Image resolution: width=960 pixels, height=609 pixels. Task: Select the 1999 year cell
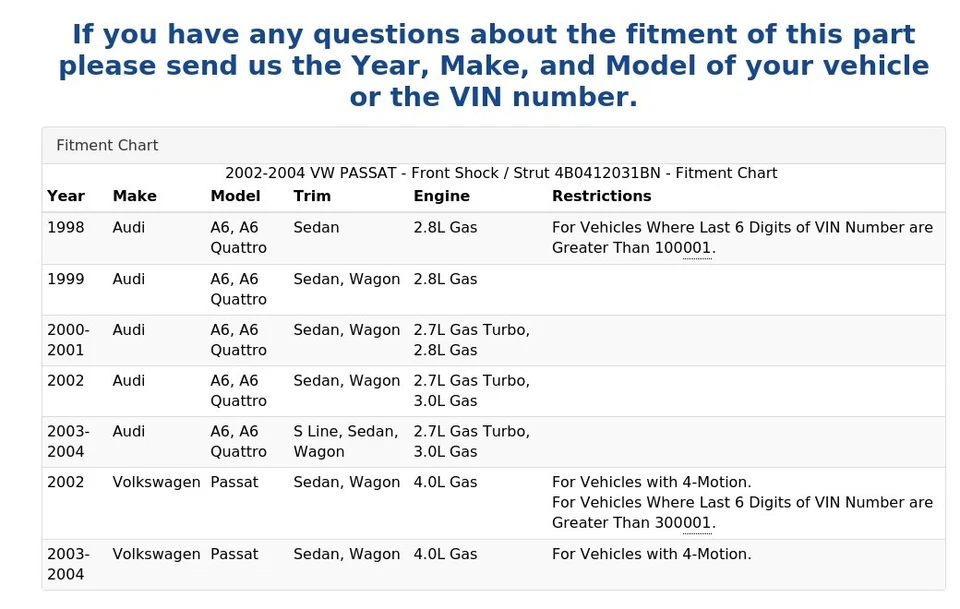tap(66, 279)
